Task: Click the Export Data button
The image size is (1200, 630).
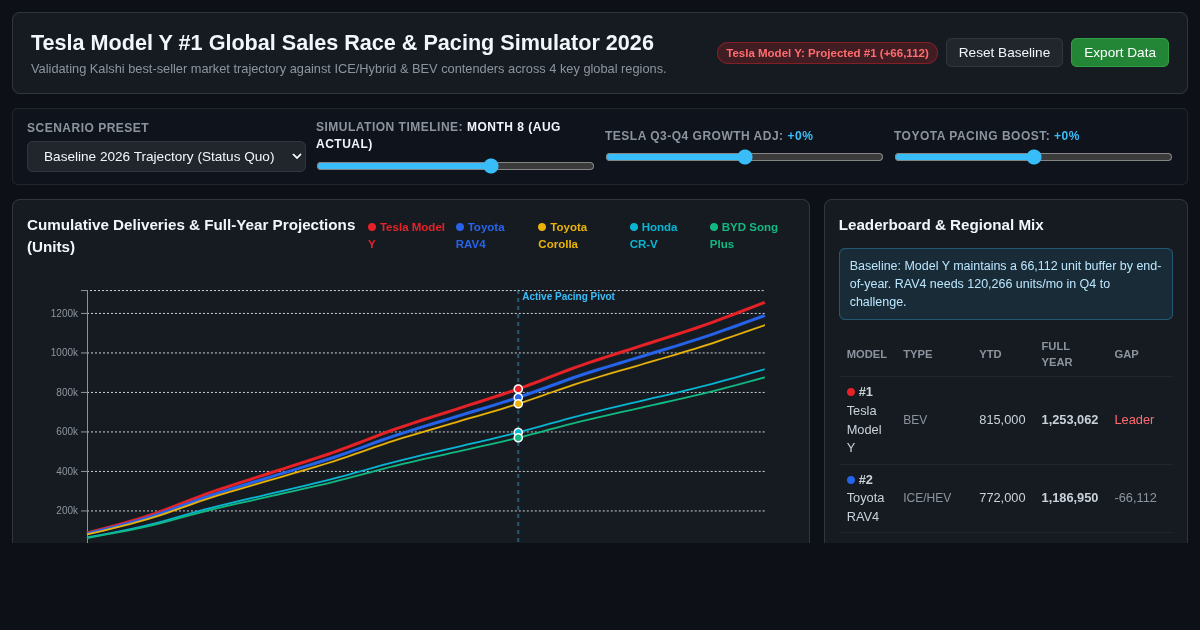Action: [1120, 52]
